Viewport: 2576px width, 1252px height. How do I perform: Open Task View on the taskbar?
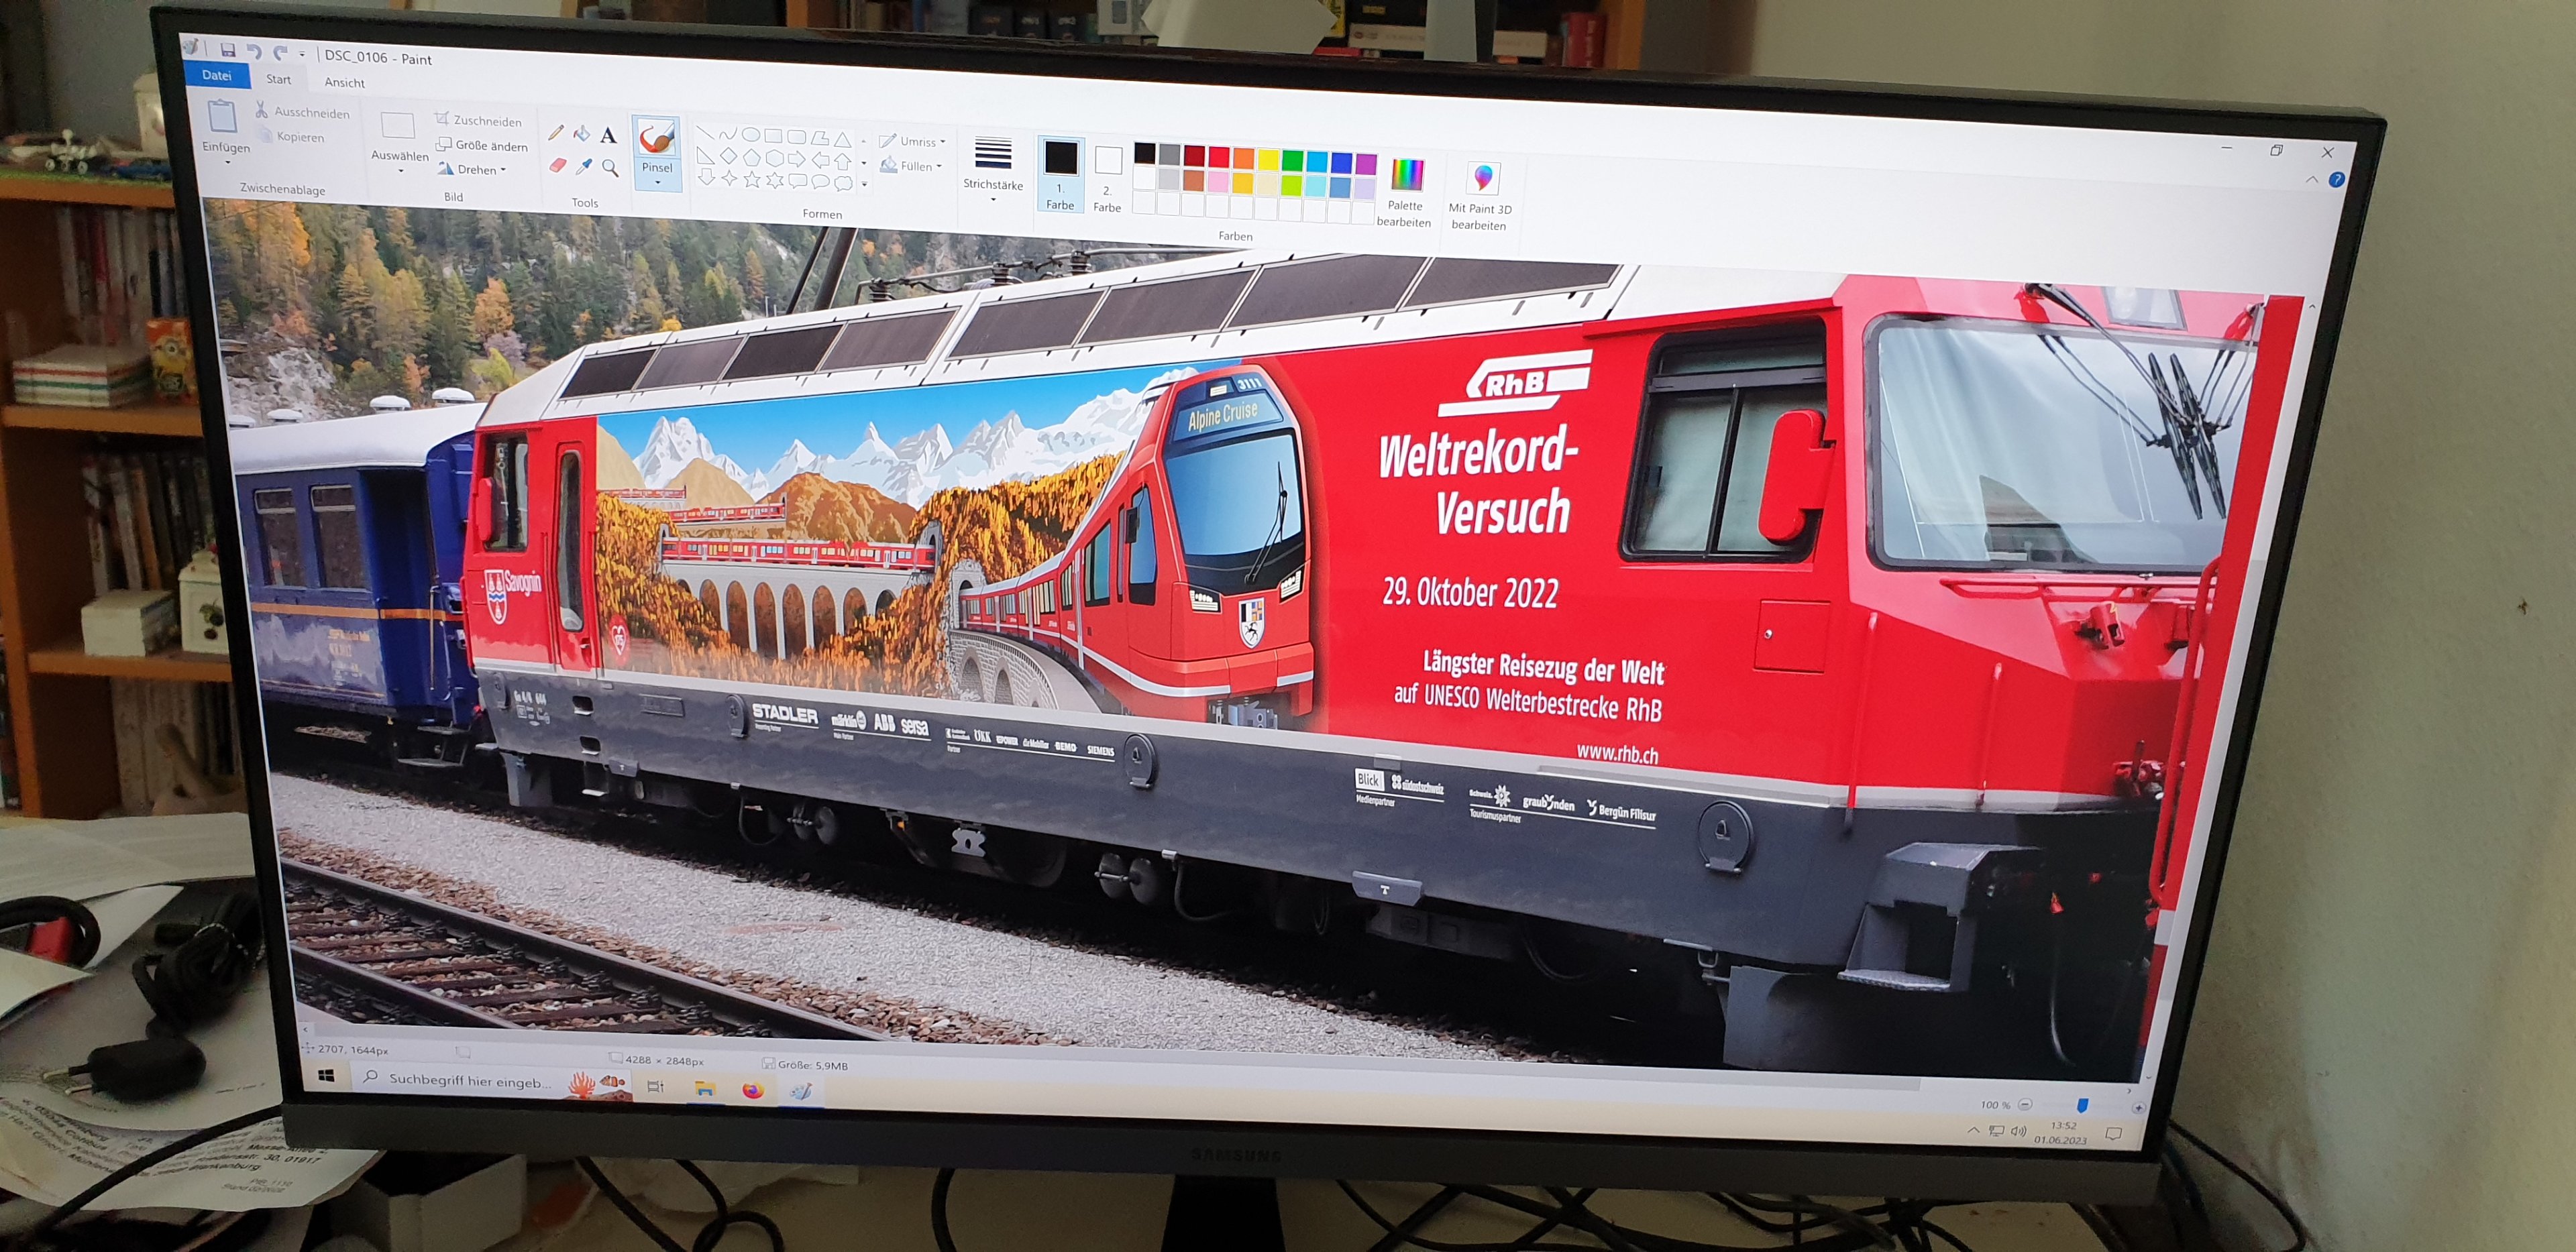[x=655, y=1086]
